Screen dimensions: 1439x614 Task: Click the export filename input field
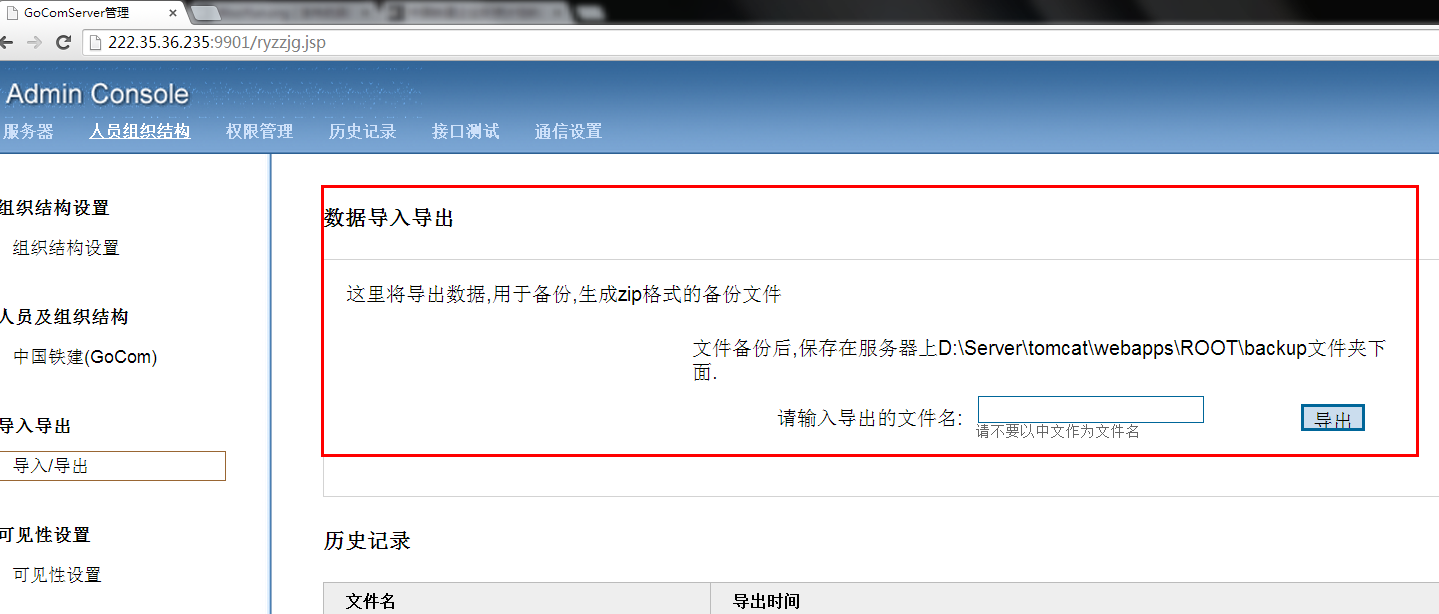1090,410
